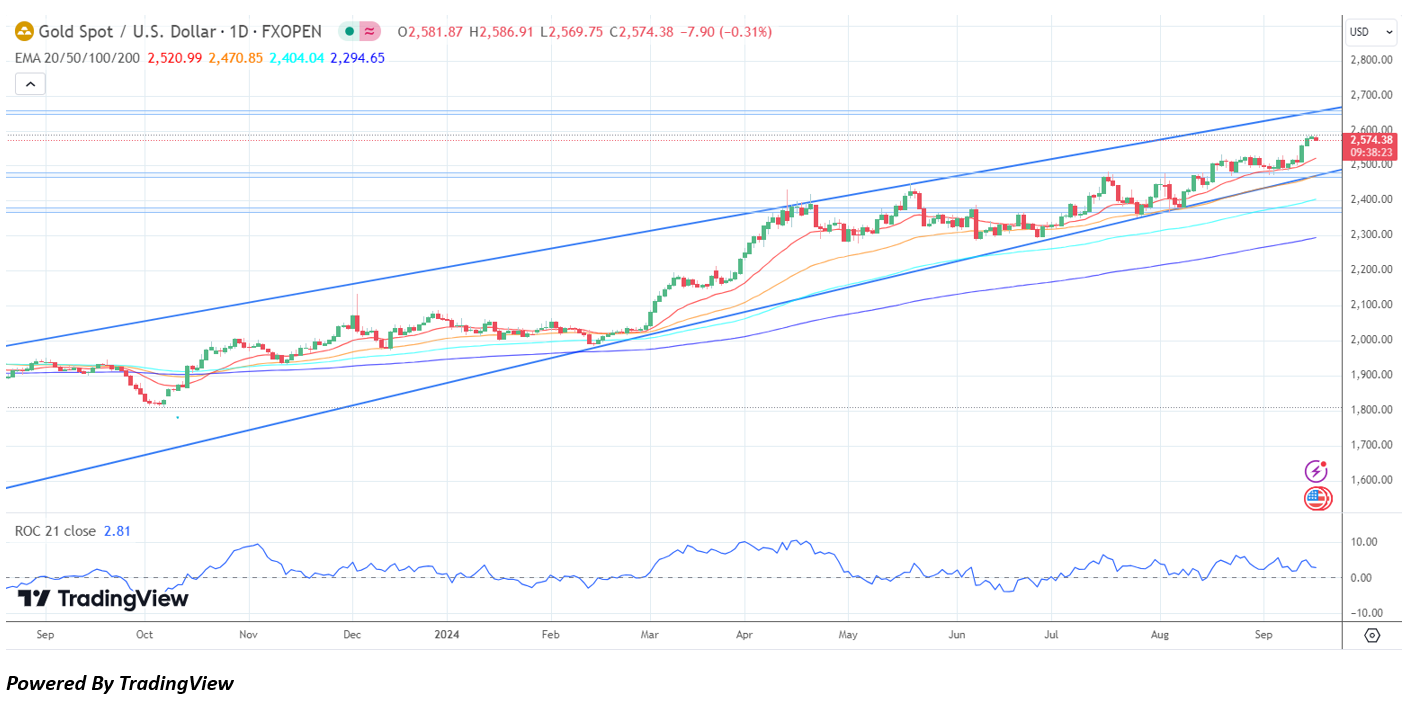Click the 10.00 ROC axis label
Screen dimensions: 1408x703
pos(1364,542)
